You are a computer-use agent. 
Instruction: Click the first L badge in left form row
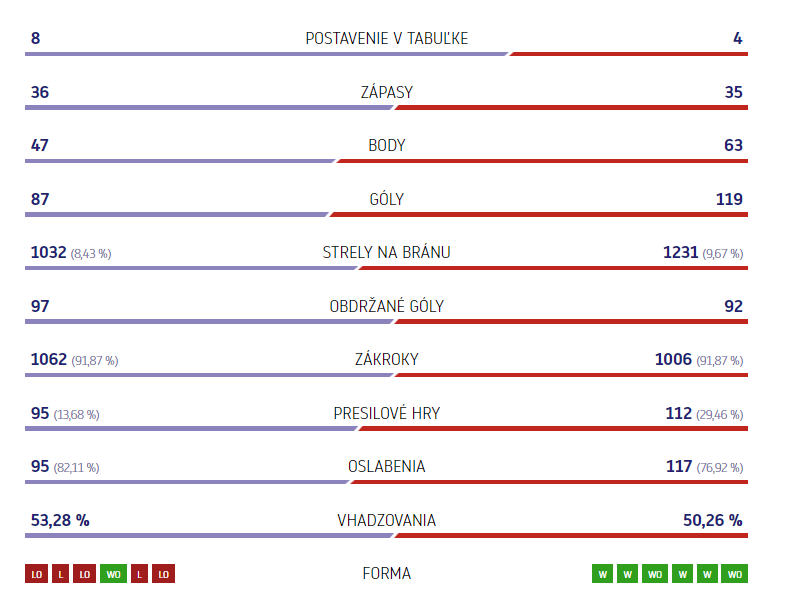tap(61, 573)
